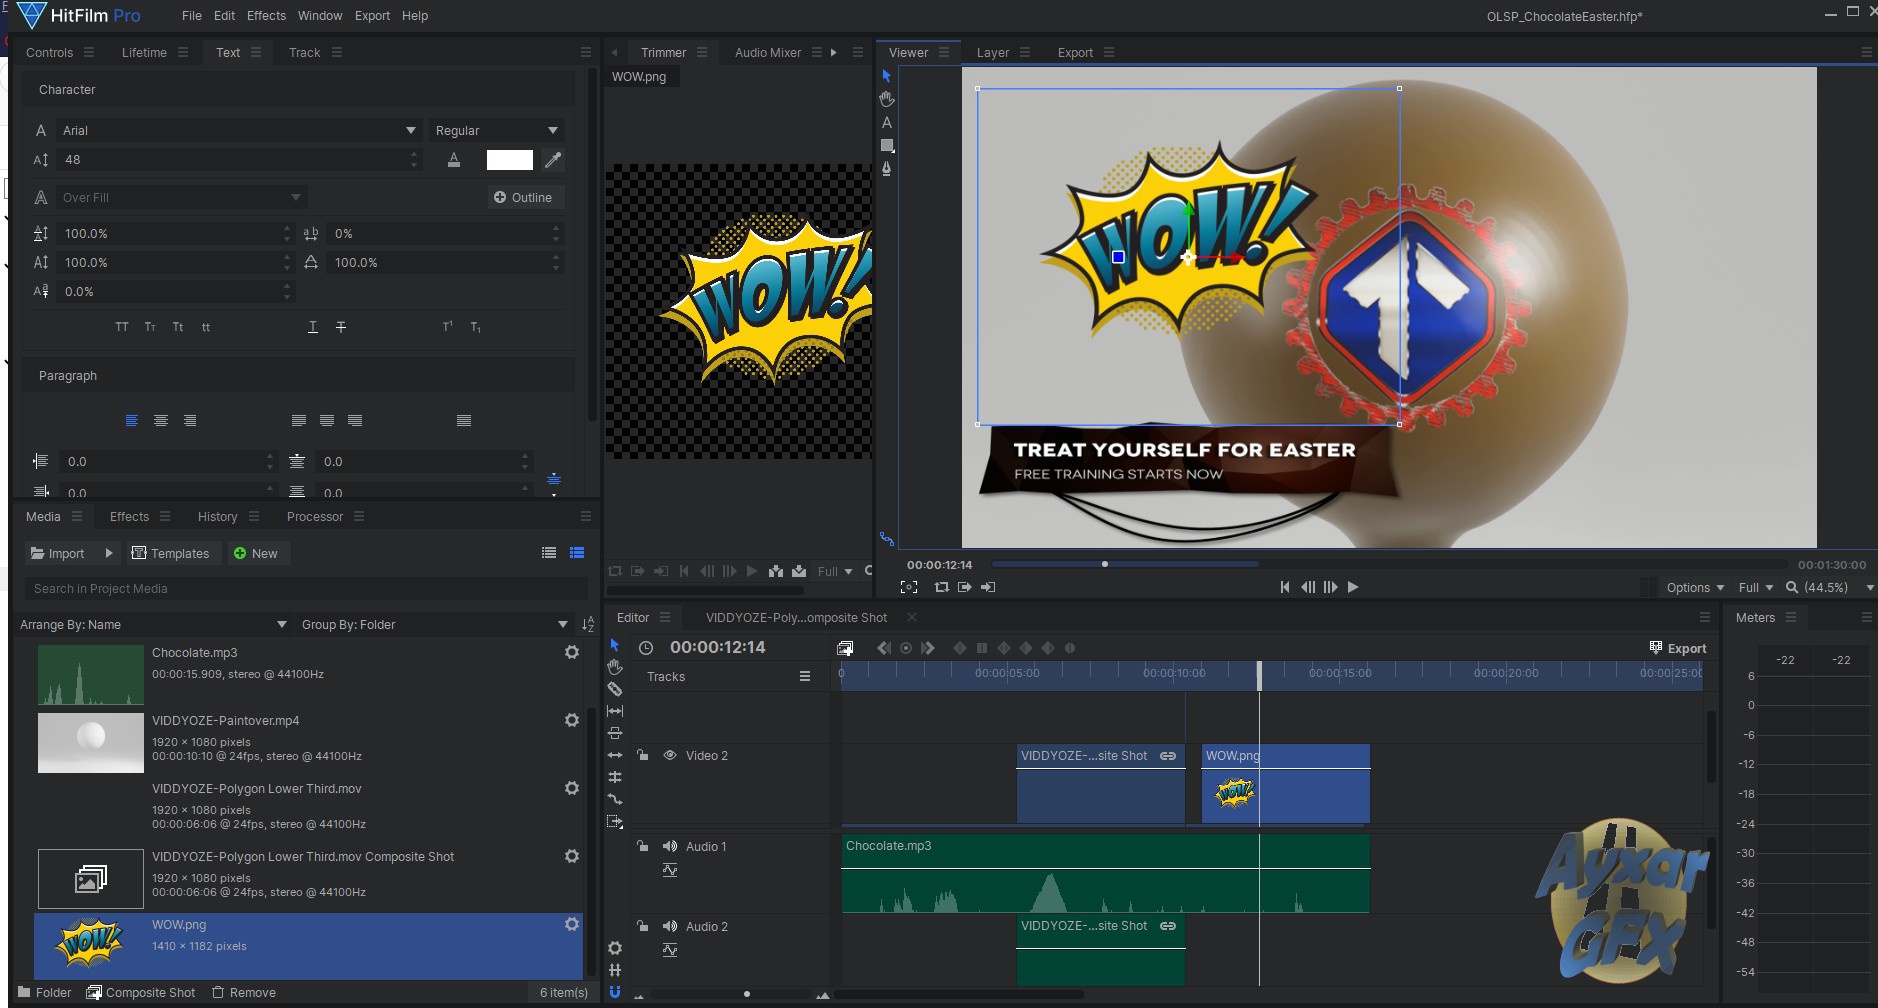Open the Over Fill dropdown
This screenshot has width=1878, height=1008.
[181, 198]
